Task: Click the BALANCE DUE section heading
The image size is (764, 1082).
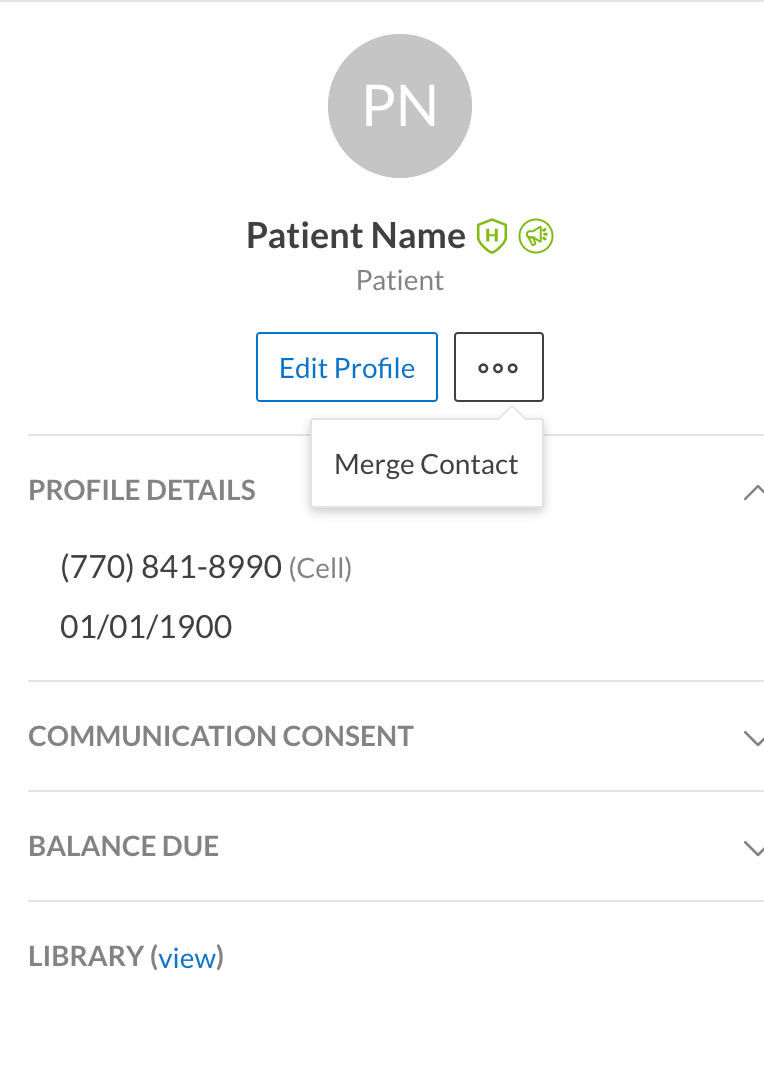Action: click(124, 846)
